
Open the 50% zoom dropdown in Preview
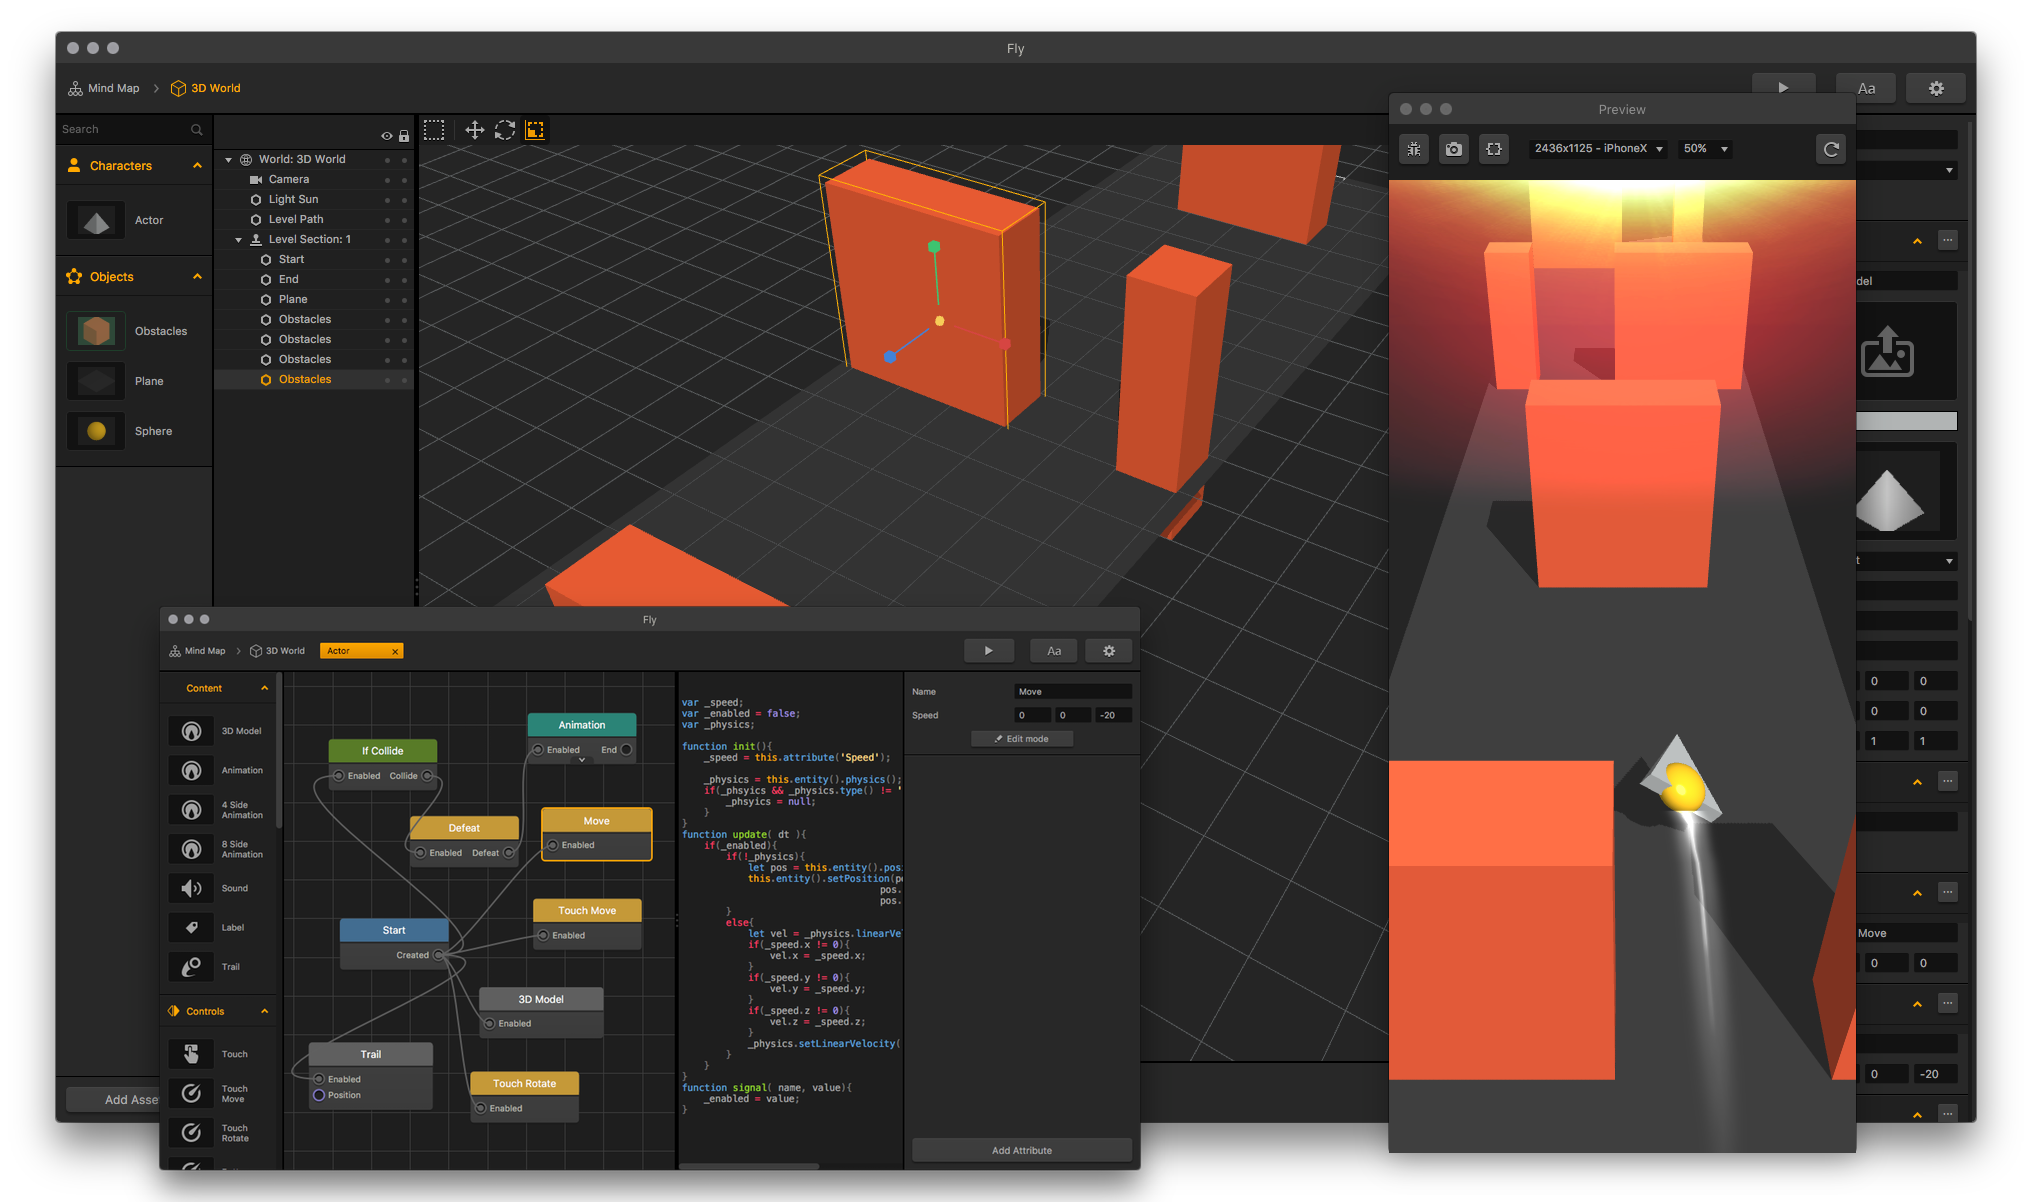pyautogui.click(x=1706, y=149)
